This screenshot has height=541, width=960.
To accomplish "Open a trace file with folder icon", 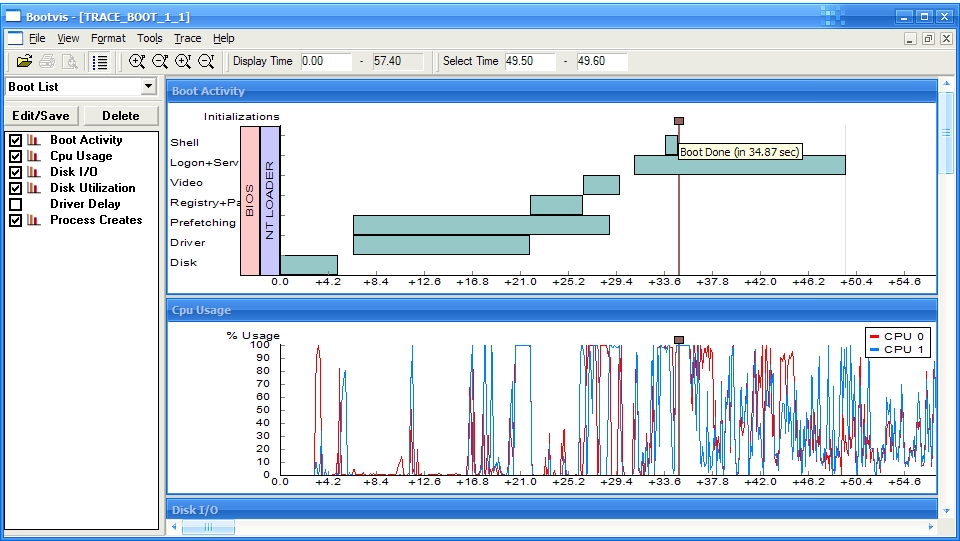I will [x=24, y=61].
